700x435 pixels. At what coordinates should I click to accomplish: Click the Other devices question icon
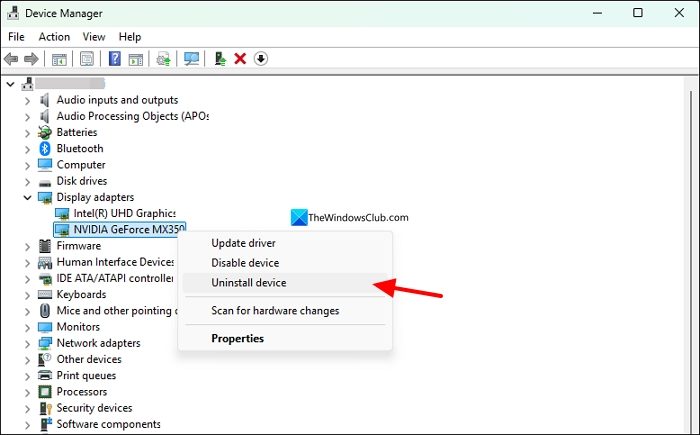pyautogui.click(x=45, y=359)
